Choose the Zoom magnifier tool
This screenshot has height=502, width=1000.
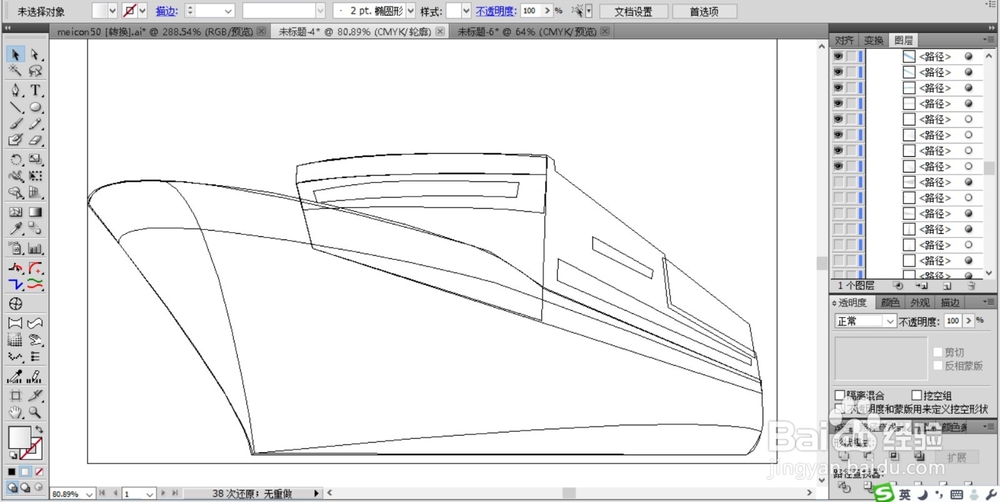point(36,412)
